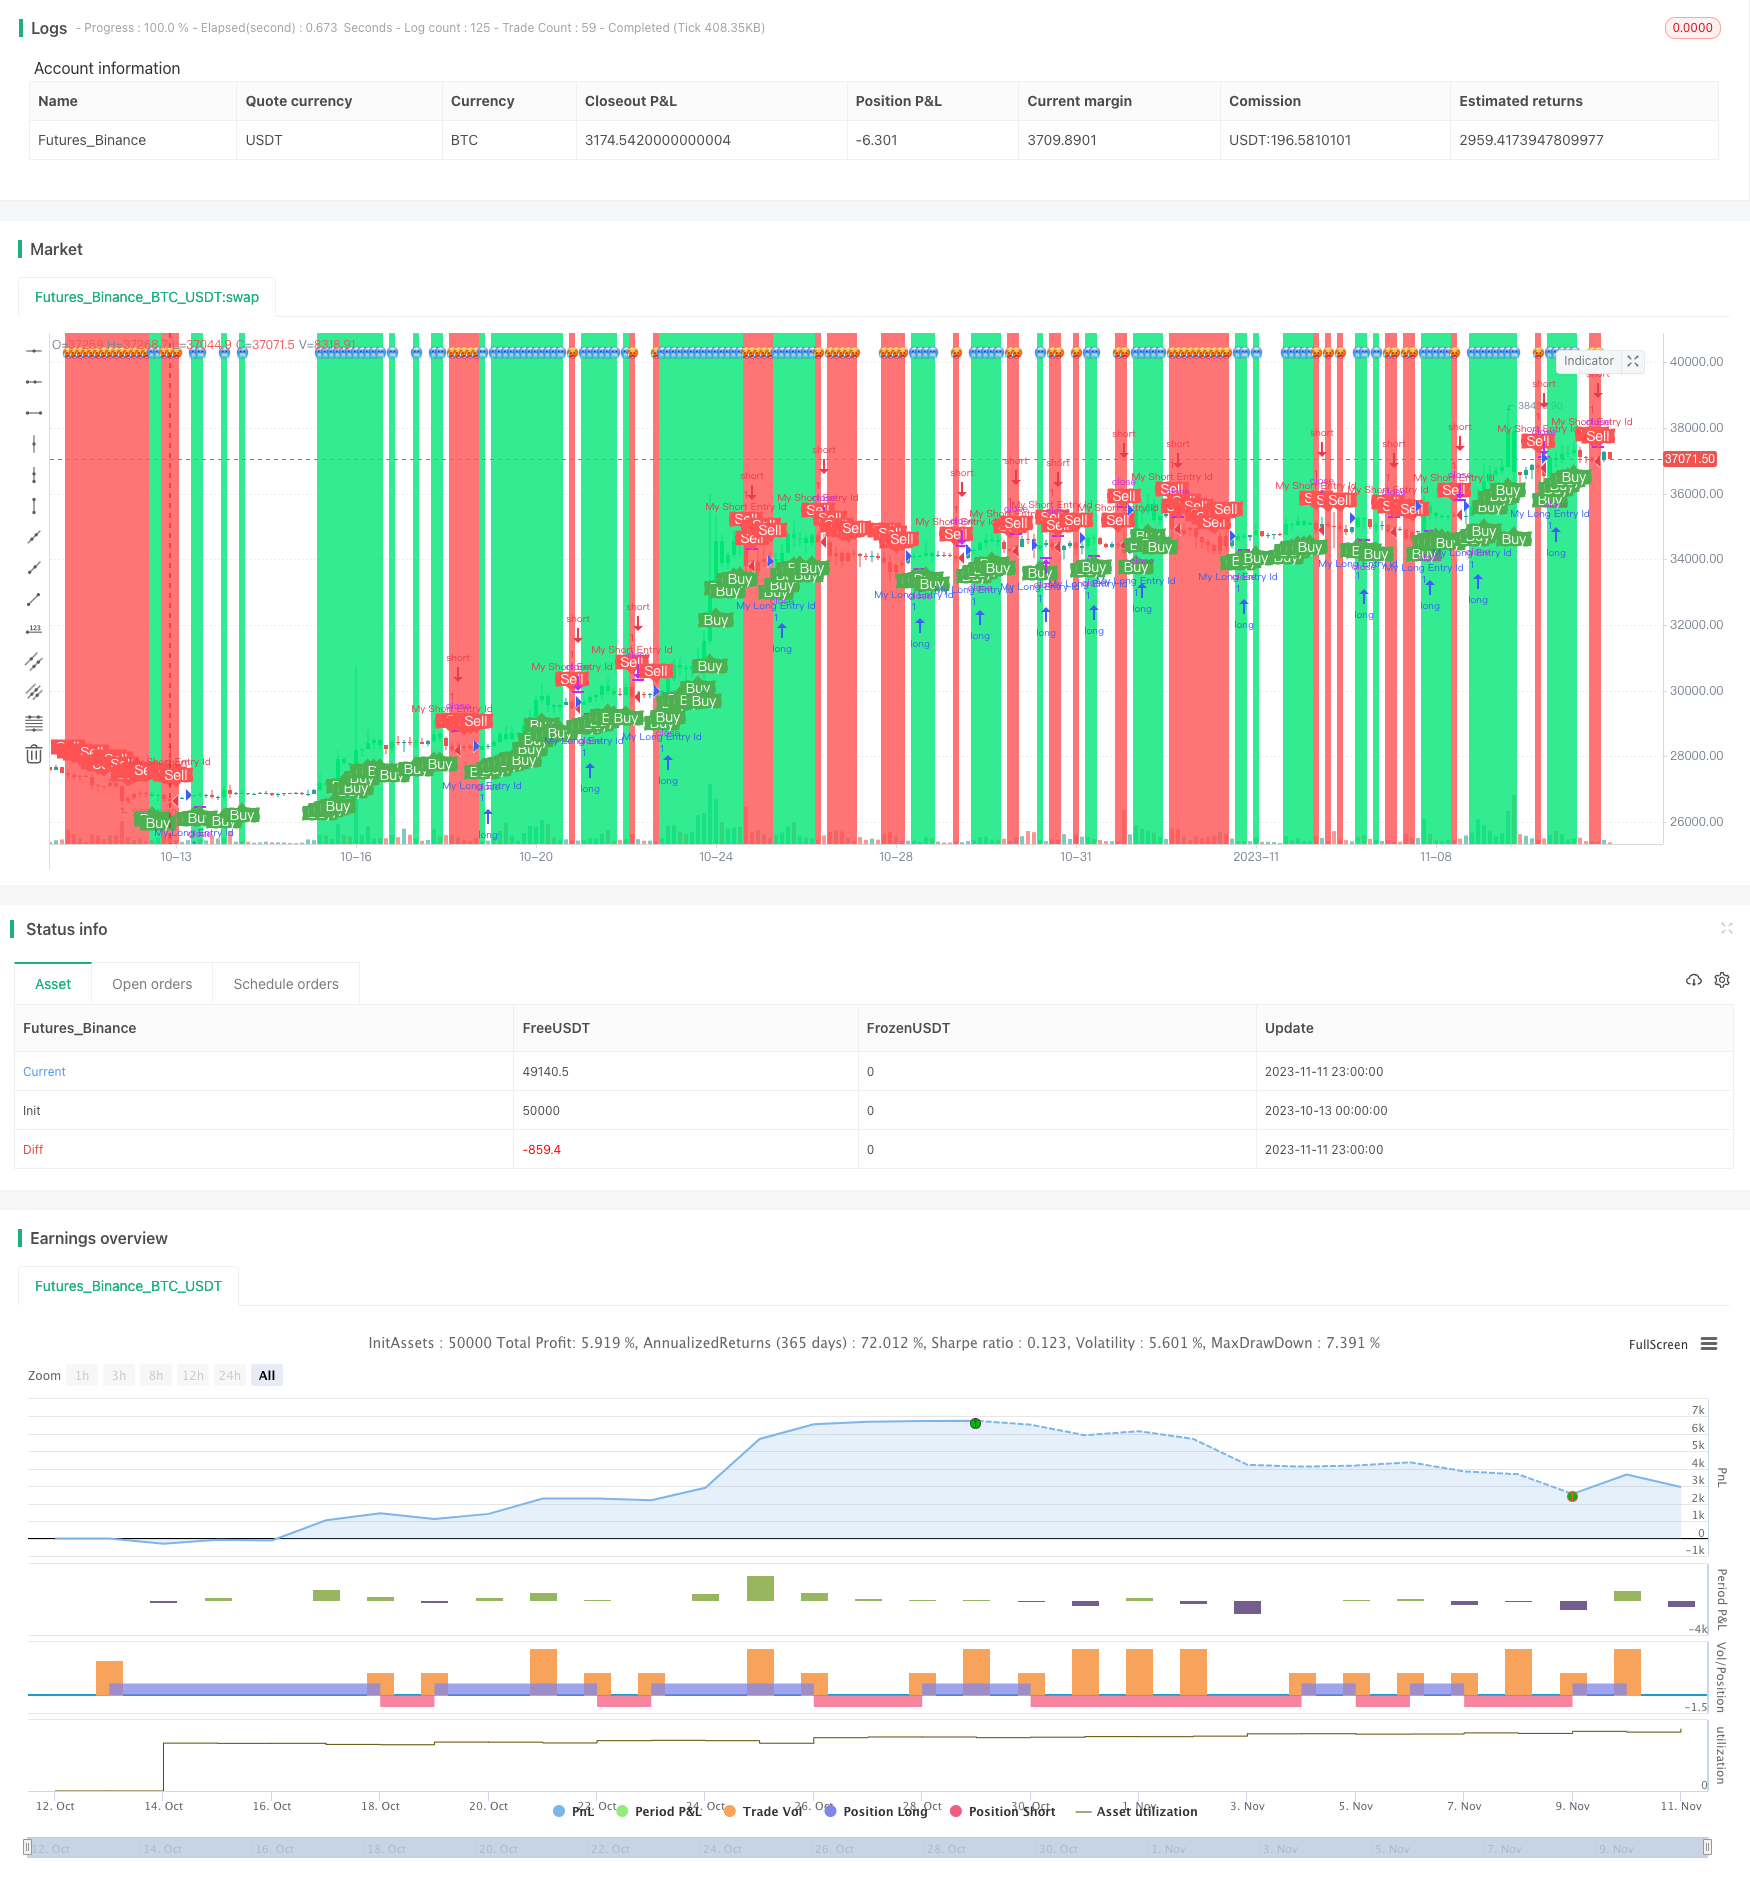Set zoom range to 12h
Viewport: 1750px width, 1886px height.
click(193, 1376)
